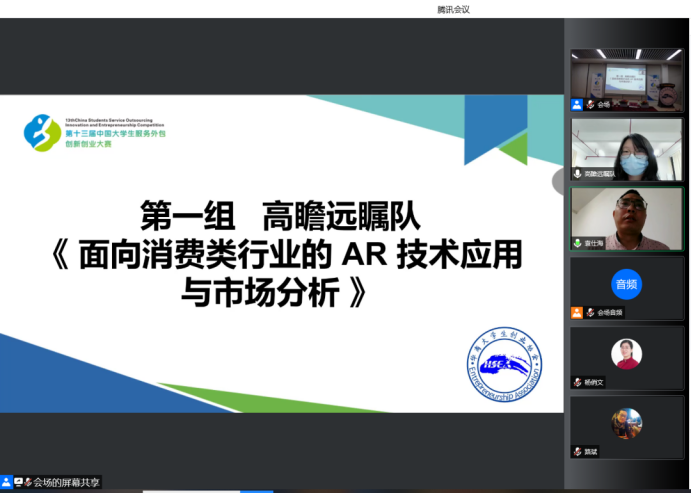Click muted microphone icon beside 姚斌
Viewport: 692px width, 493px height.
click(x=577, y=451)
